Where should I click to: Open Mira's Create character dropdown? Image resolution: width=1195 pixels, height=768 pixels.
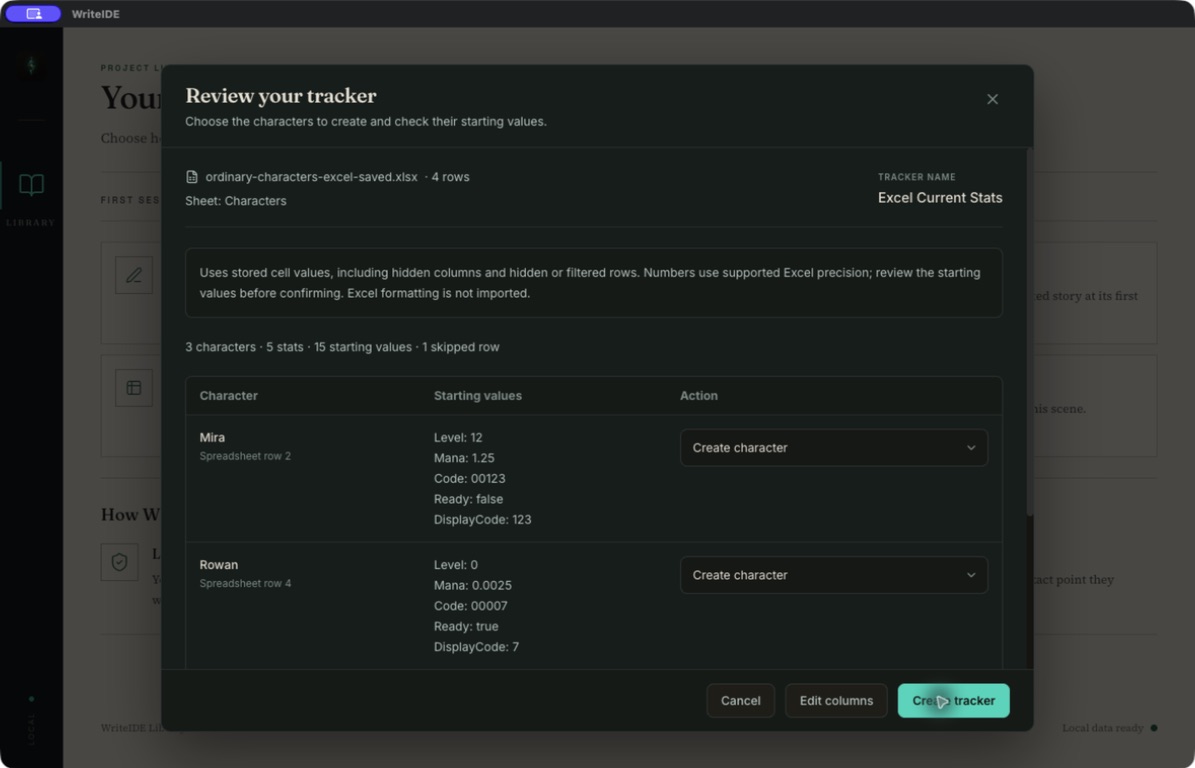pos(834,448)
